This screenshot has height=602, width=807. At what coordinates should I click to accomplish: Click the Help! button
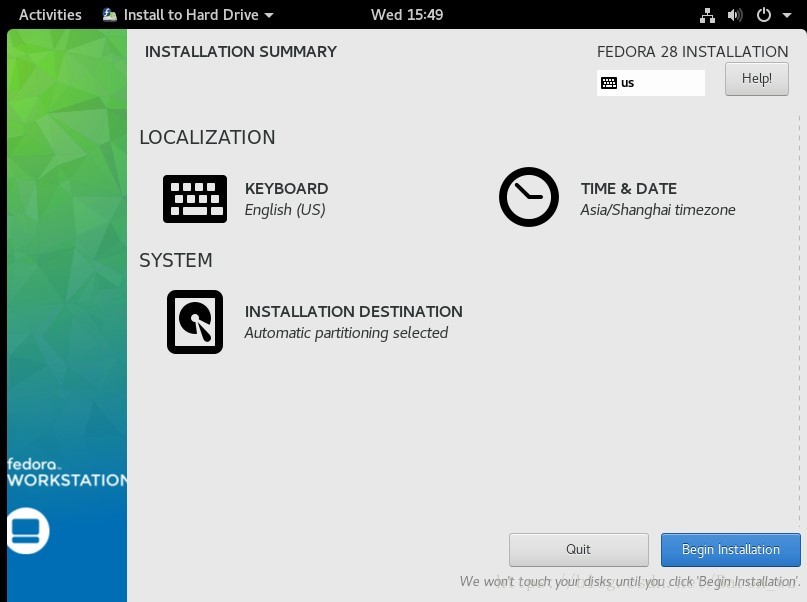point(757,79)
